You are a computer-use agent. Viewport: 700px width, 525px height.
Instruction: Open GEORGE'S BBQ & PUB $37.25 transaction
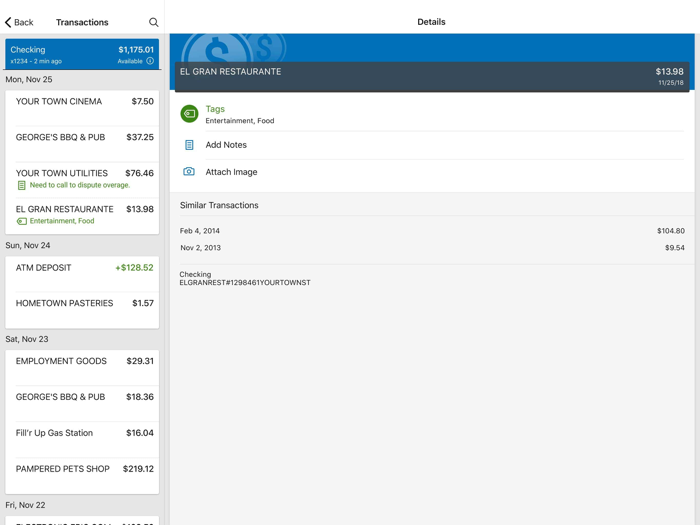[x=82, y=142]
